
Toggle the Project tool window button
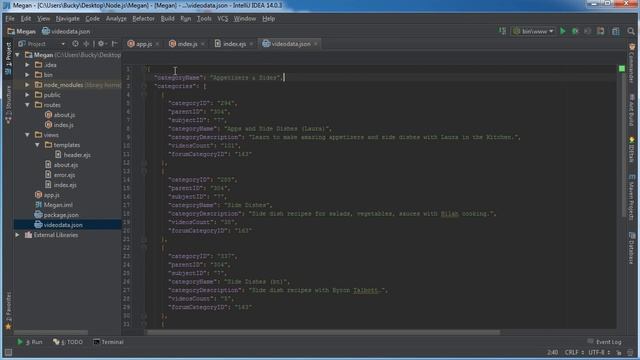click(x=8, y=58)
